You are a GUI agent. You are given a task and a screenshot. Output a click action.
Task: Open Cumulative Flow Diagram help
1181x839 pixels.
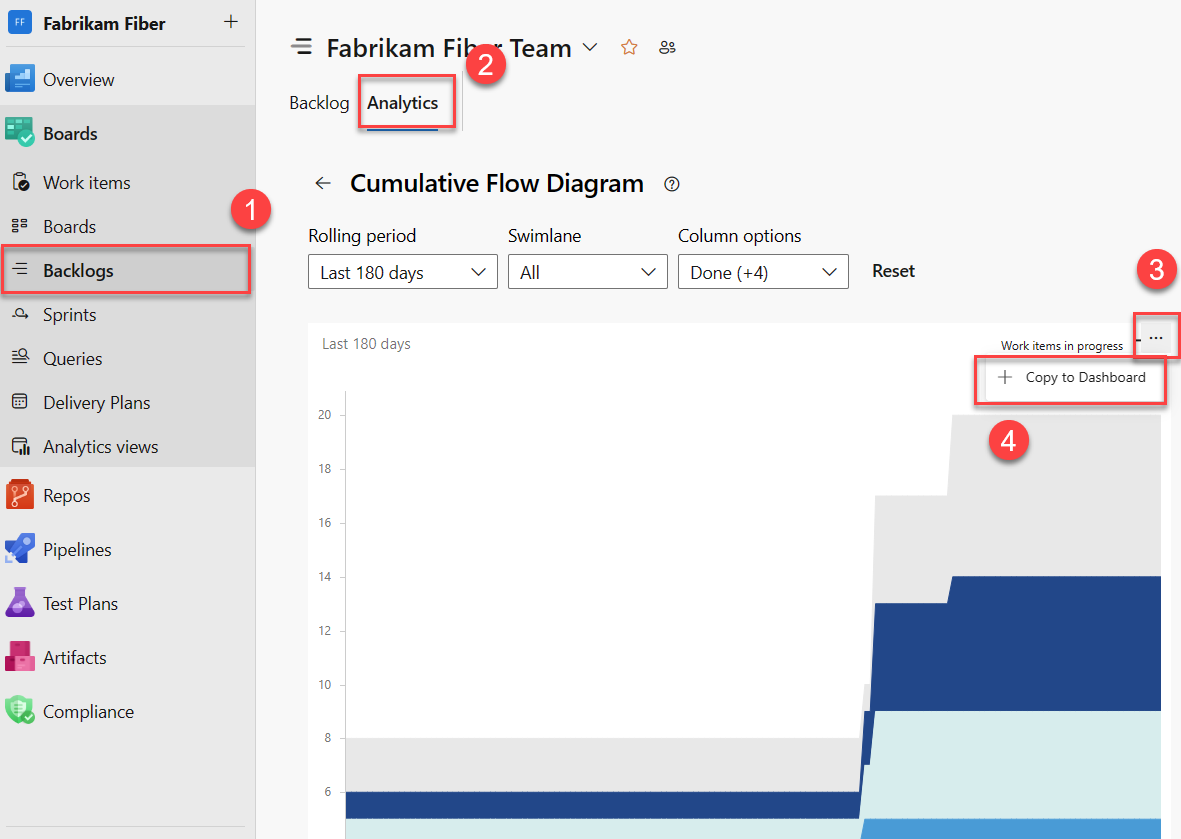click(x=671, y=184)
